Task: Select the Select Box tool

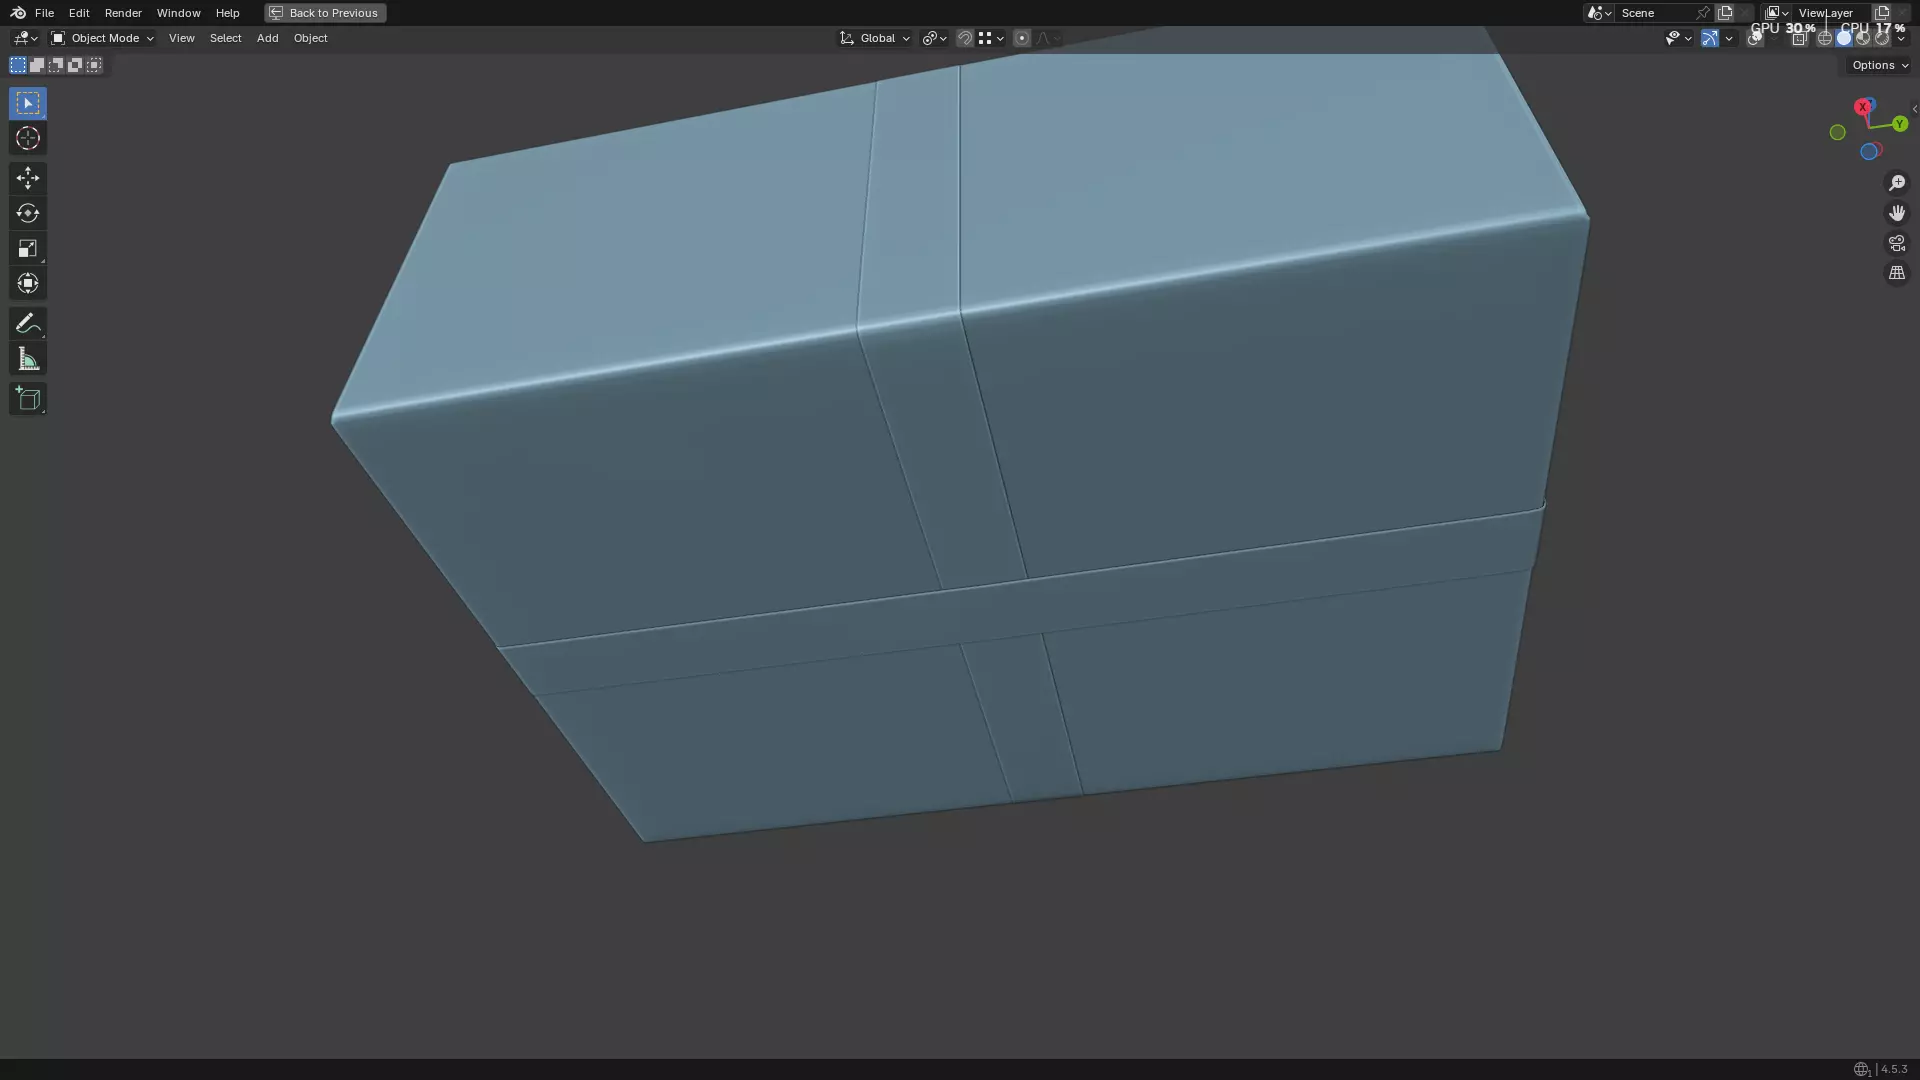Action: tap(28, 103)
